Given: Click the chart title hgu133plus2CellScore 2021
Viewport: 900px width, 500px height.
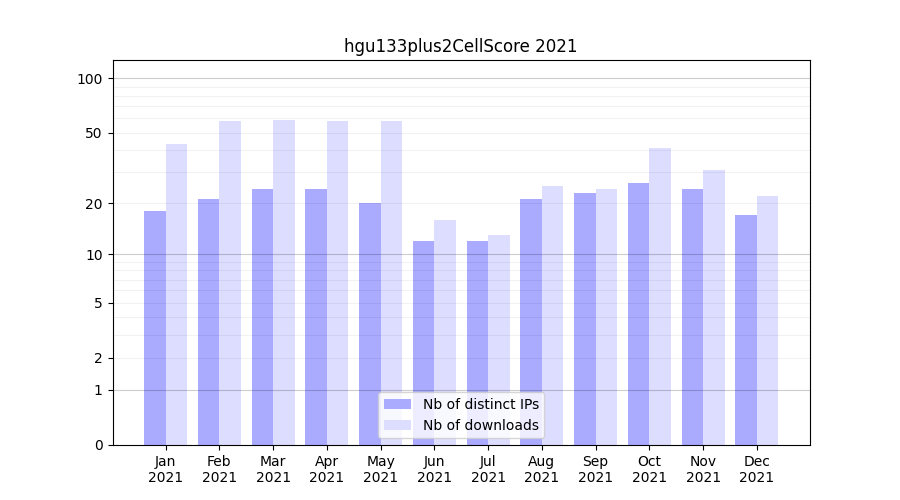Looking at the screenshot, I should click(460, 46).
